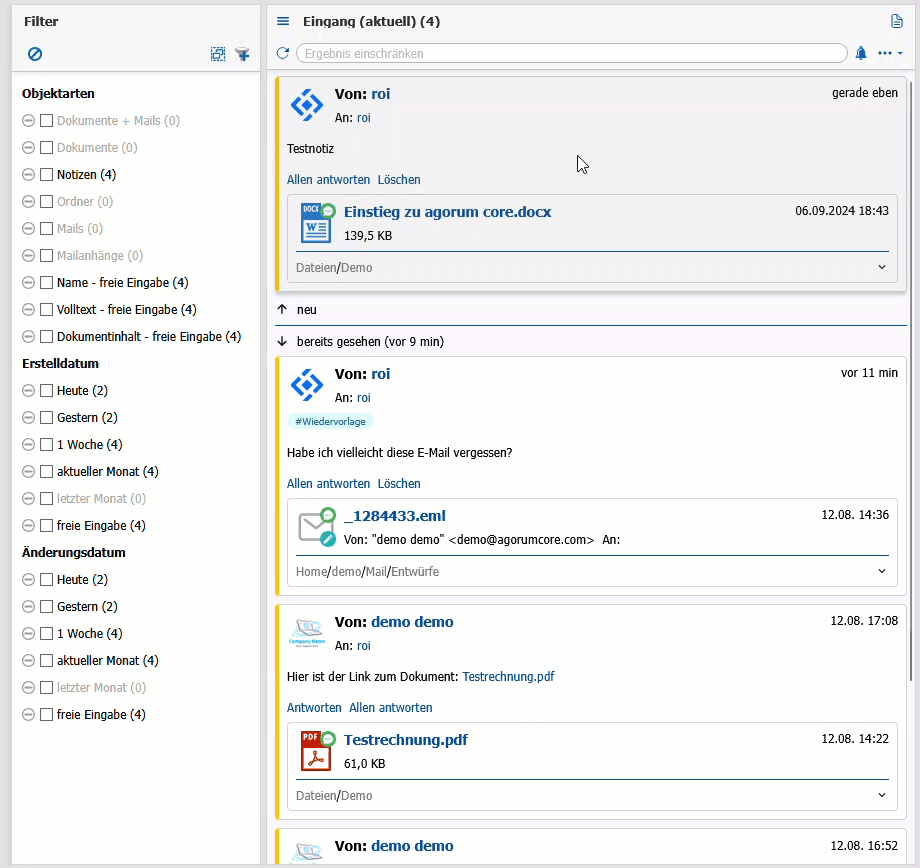
Task: Check freie Eingabe (4) under Erstelldatum
Action: pos(46,525)
